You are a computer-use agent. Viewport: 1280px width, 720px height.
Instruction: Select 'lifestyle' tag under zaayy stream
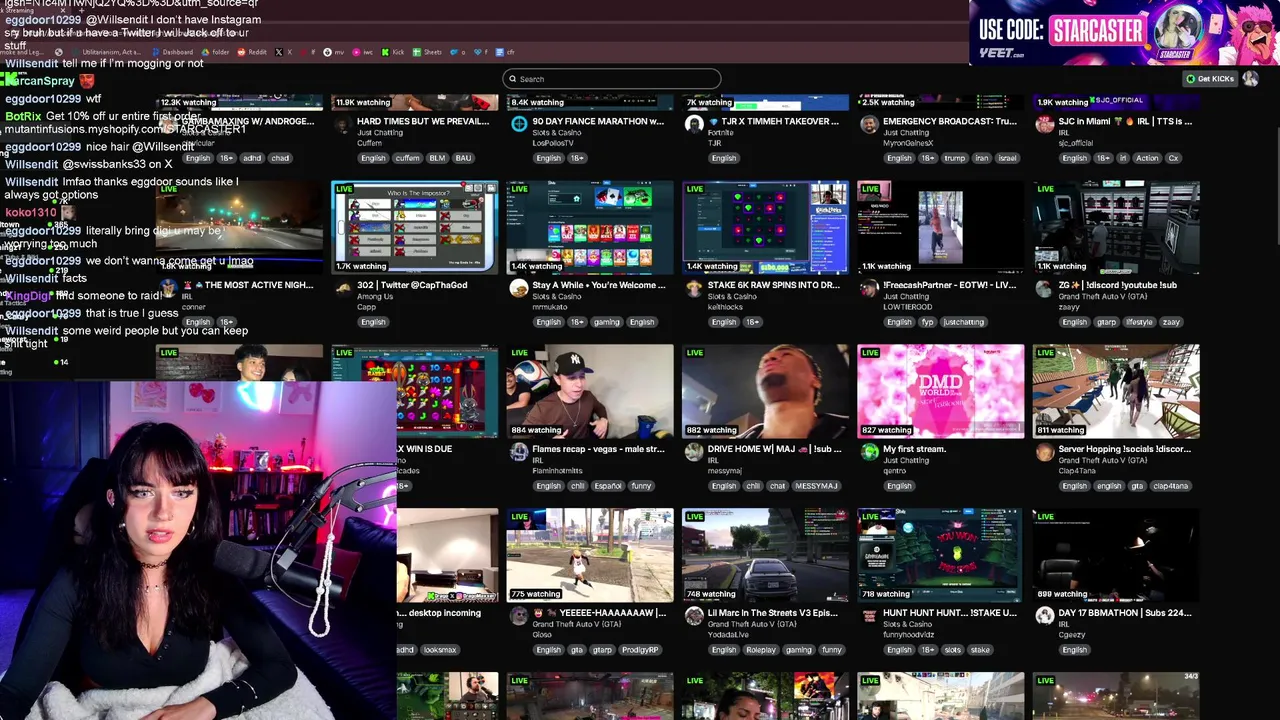(x=1139, y=322)
